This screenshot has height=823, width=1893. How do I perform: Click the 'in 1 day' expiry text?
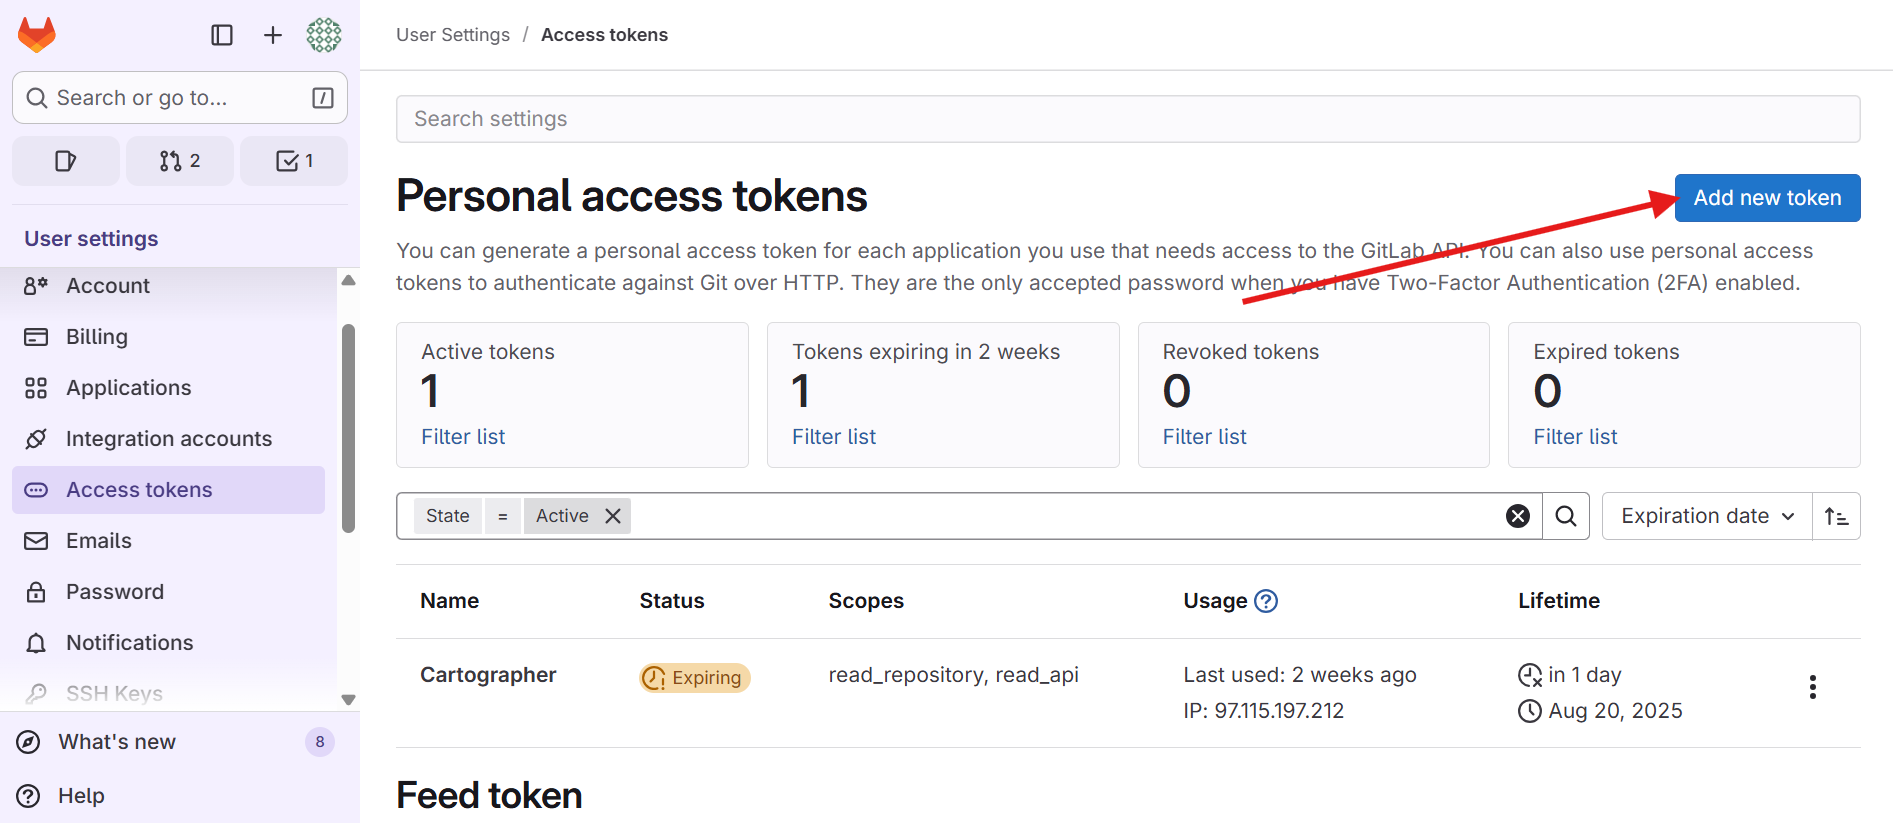point(1584,675)
